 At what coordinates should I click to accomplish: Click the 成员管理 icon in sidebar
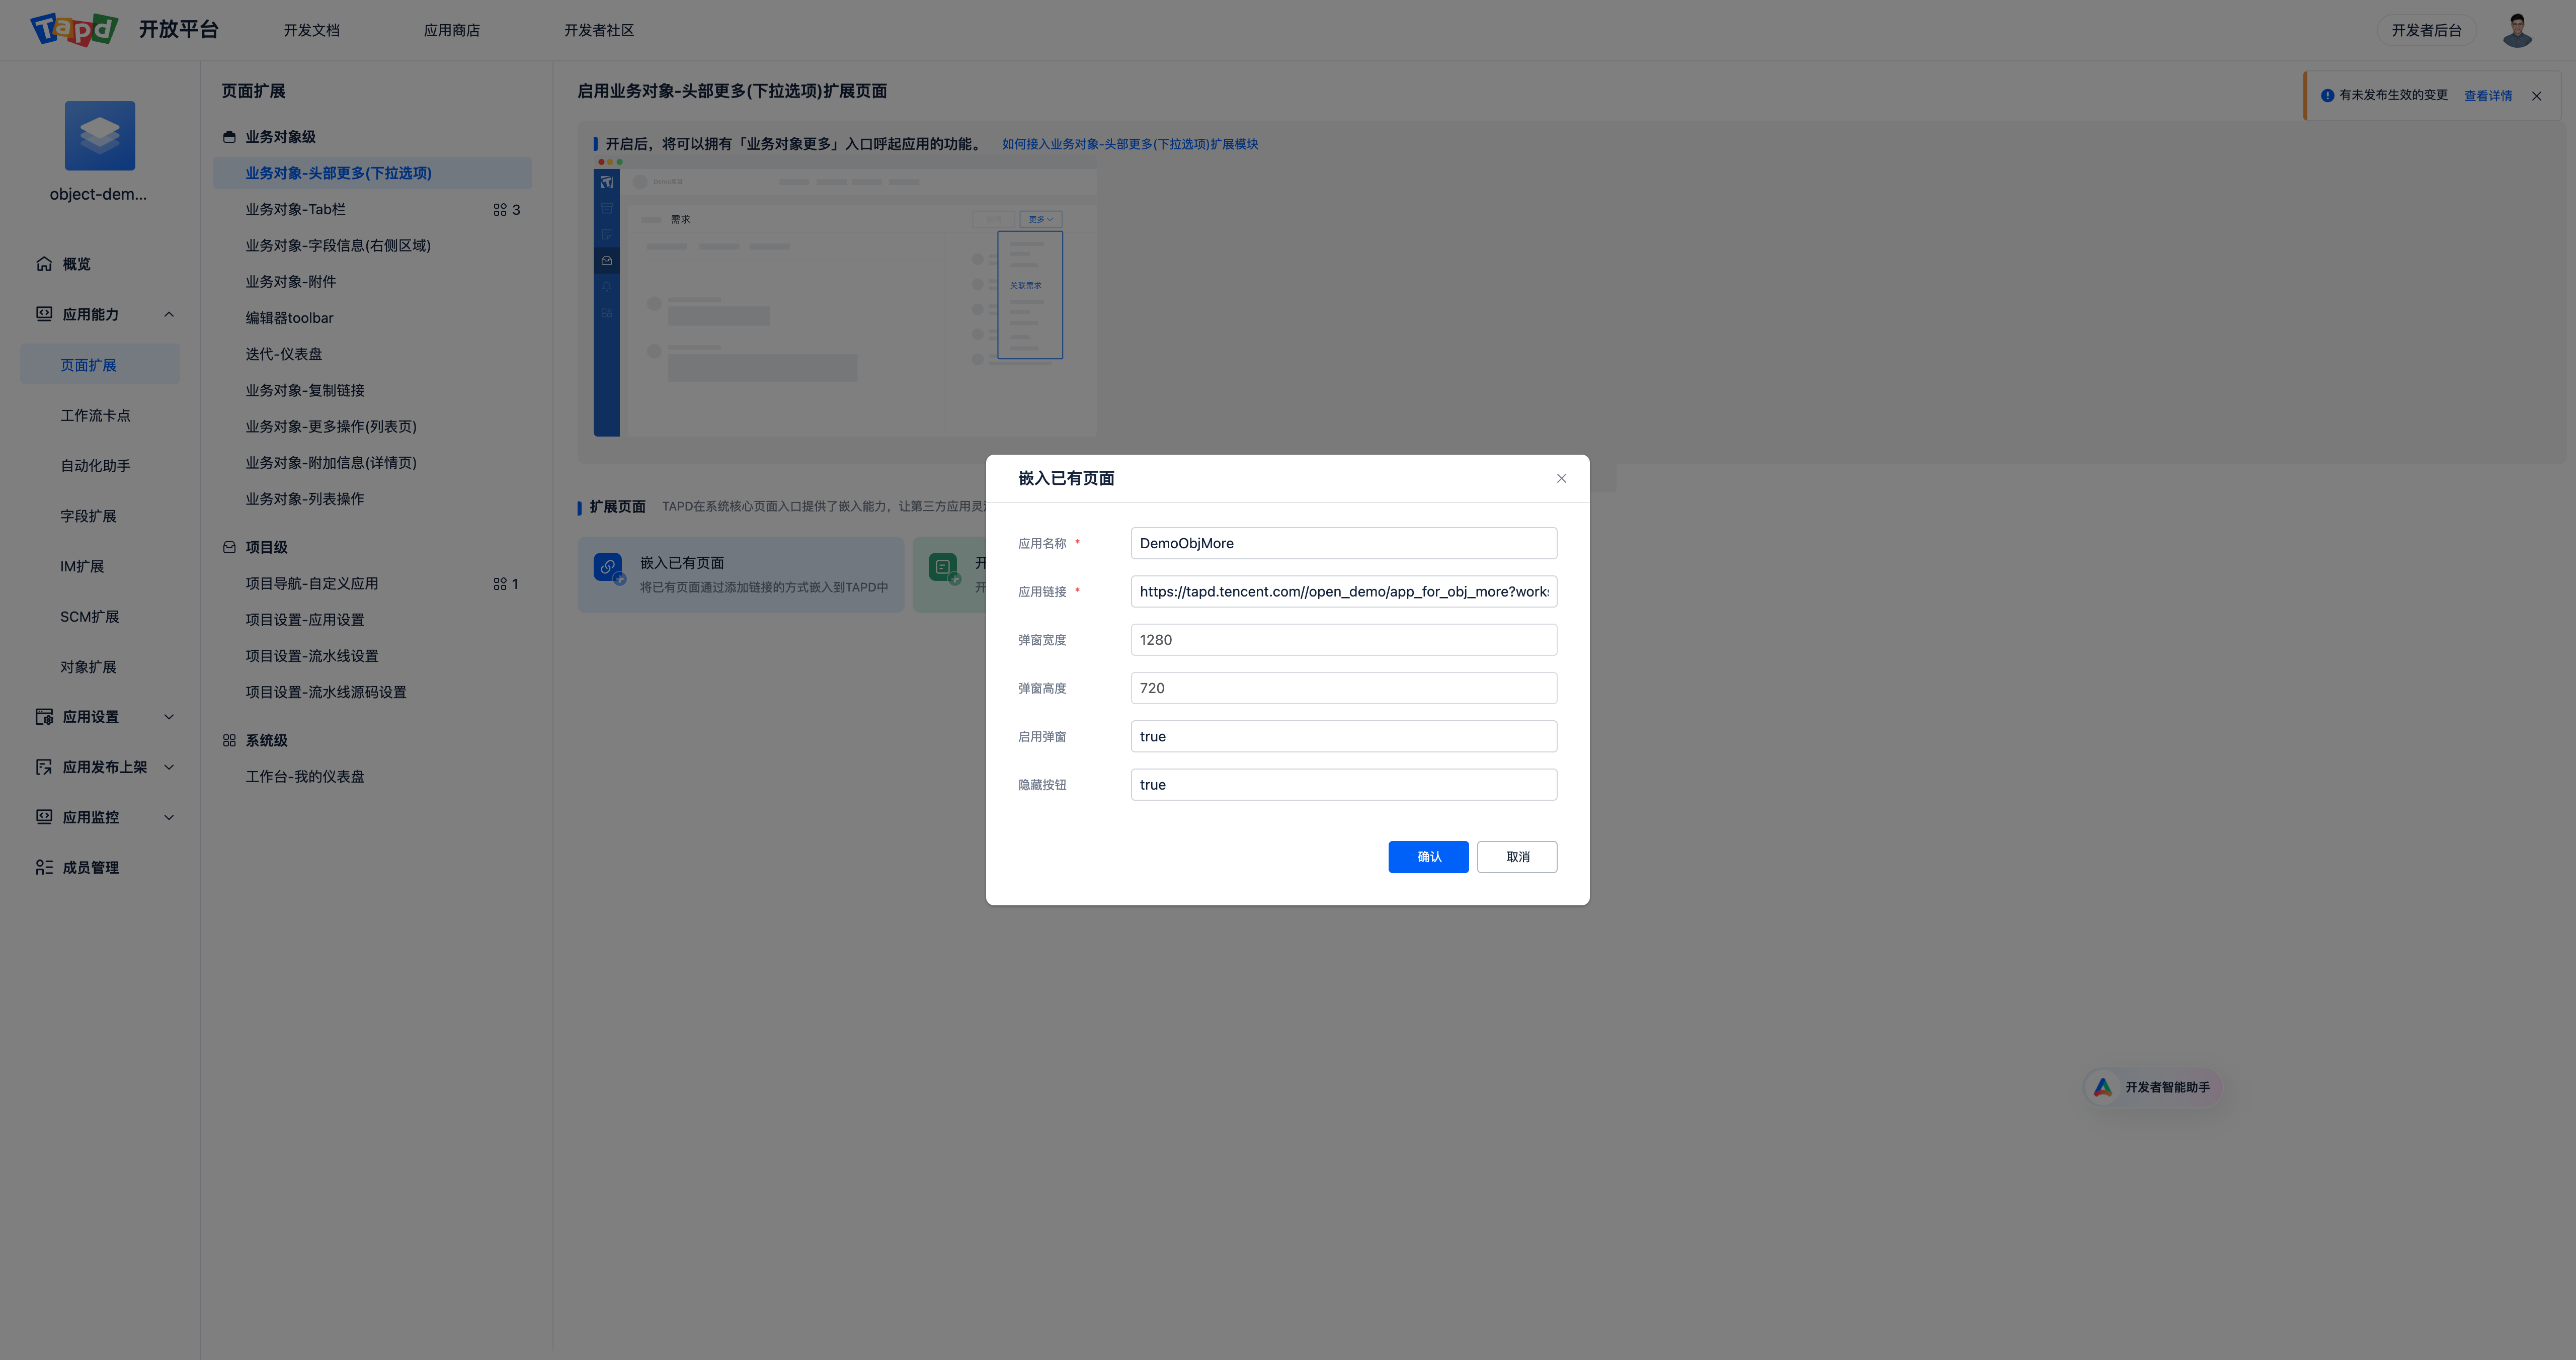pos(44,867)
